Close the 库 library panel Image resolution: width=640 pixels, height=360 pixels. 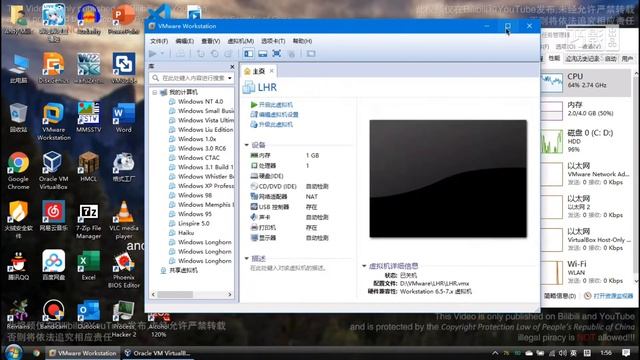232,67
